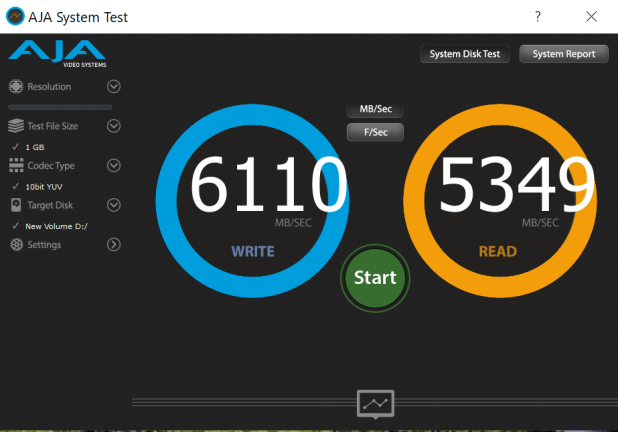Expand the Resolution dropdown arrow
Screen dimensions: 618x432
(x=114, y=86)
